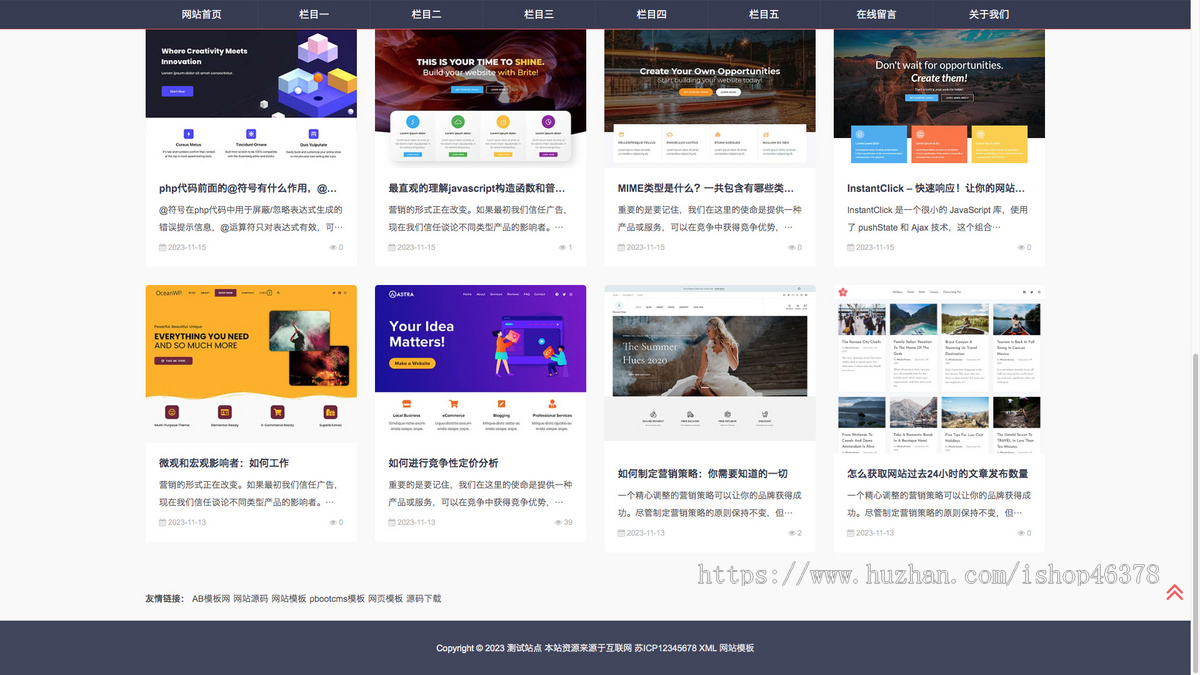Visit the 网站模板 friendly link beside 网站源码
This screenshot has width=1200, height=675.
pyautogui.click(x=289, y=599)
